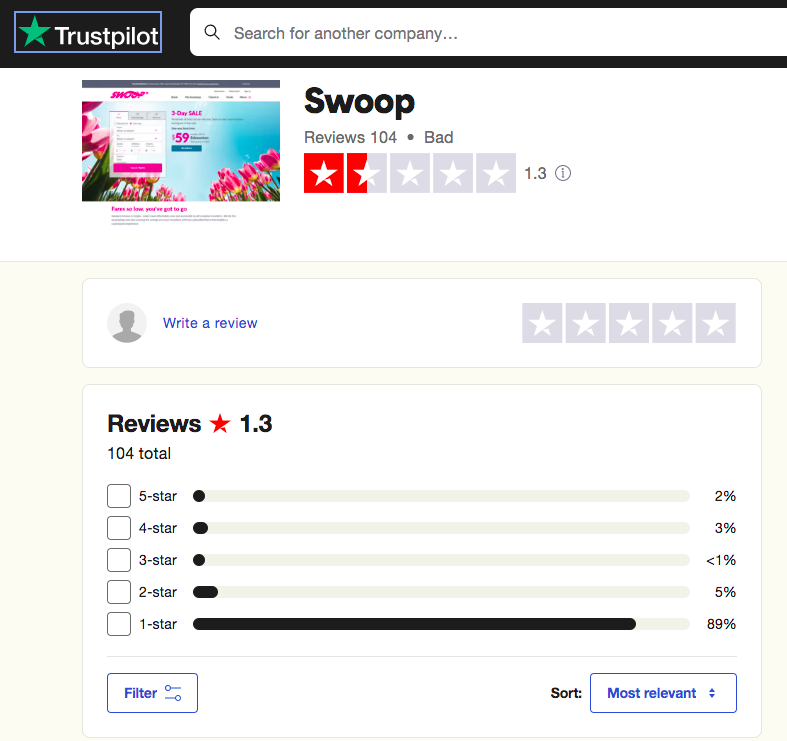Rate three stars in review box
Viewport: 787px width, 741px height.
(x=628, y=323)
